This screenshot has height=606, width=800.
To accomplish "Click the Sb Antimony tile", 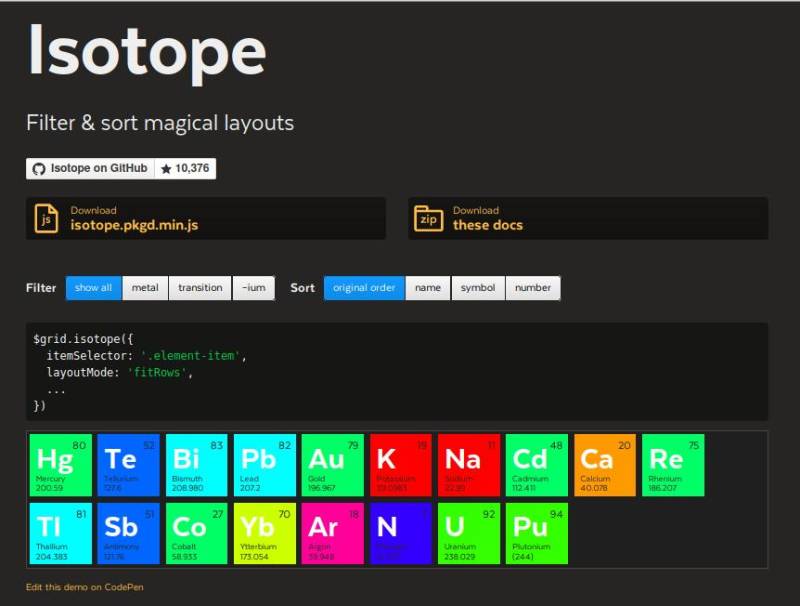I will coord(129,533).
